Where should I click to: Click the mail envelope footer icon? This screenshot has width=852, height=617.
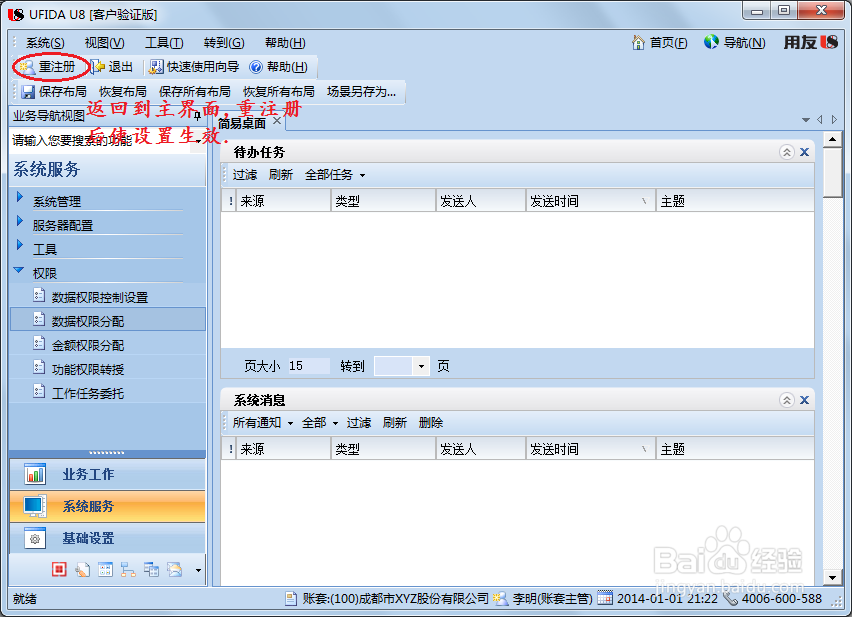174,569
